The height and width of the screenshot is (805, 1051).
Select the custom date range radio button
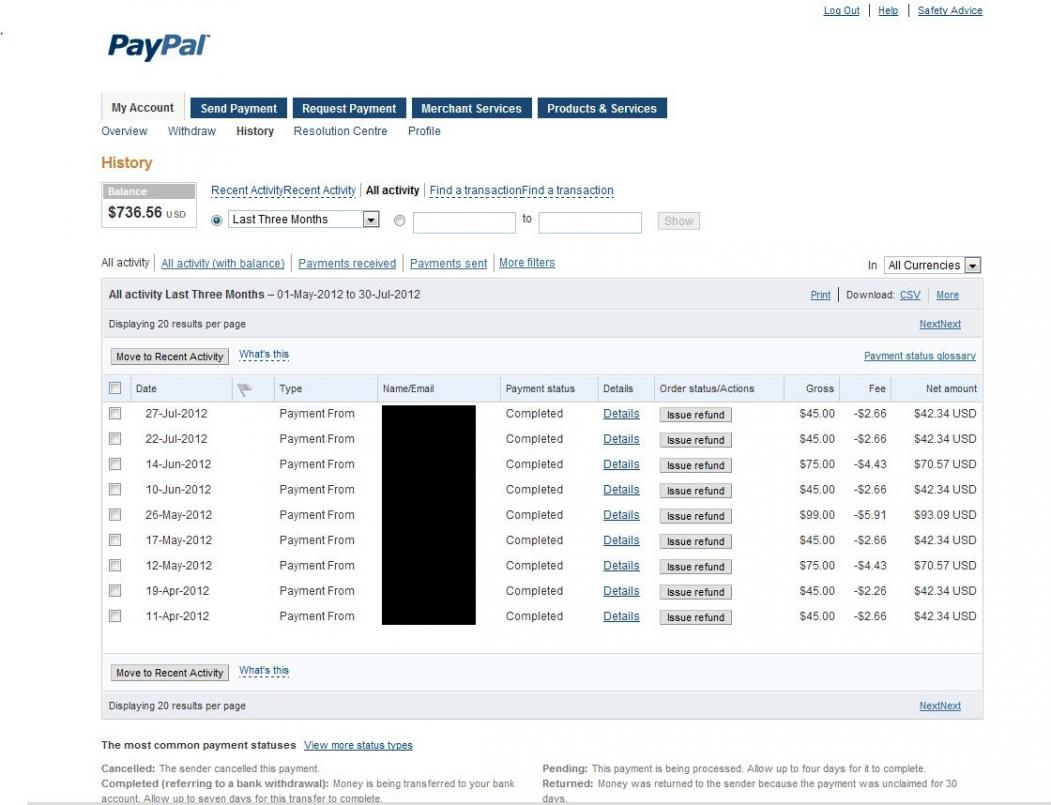[x=399, y=221]
